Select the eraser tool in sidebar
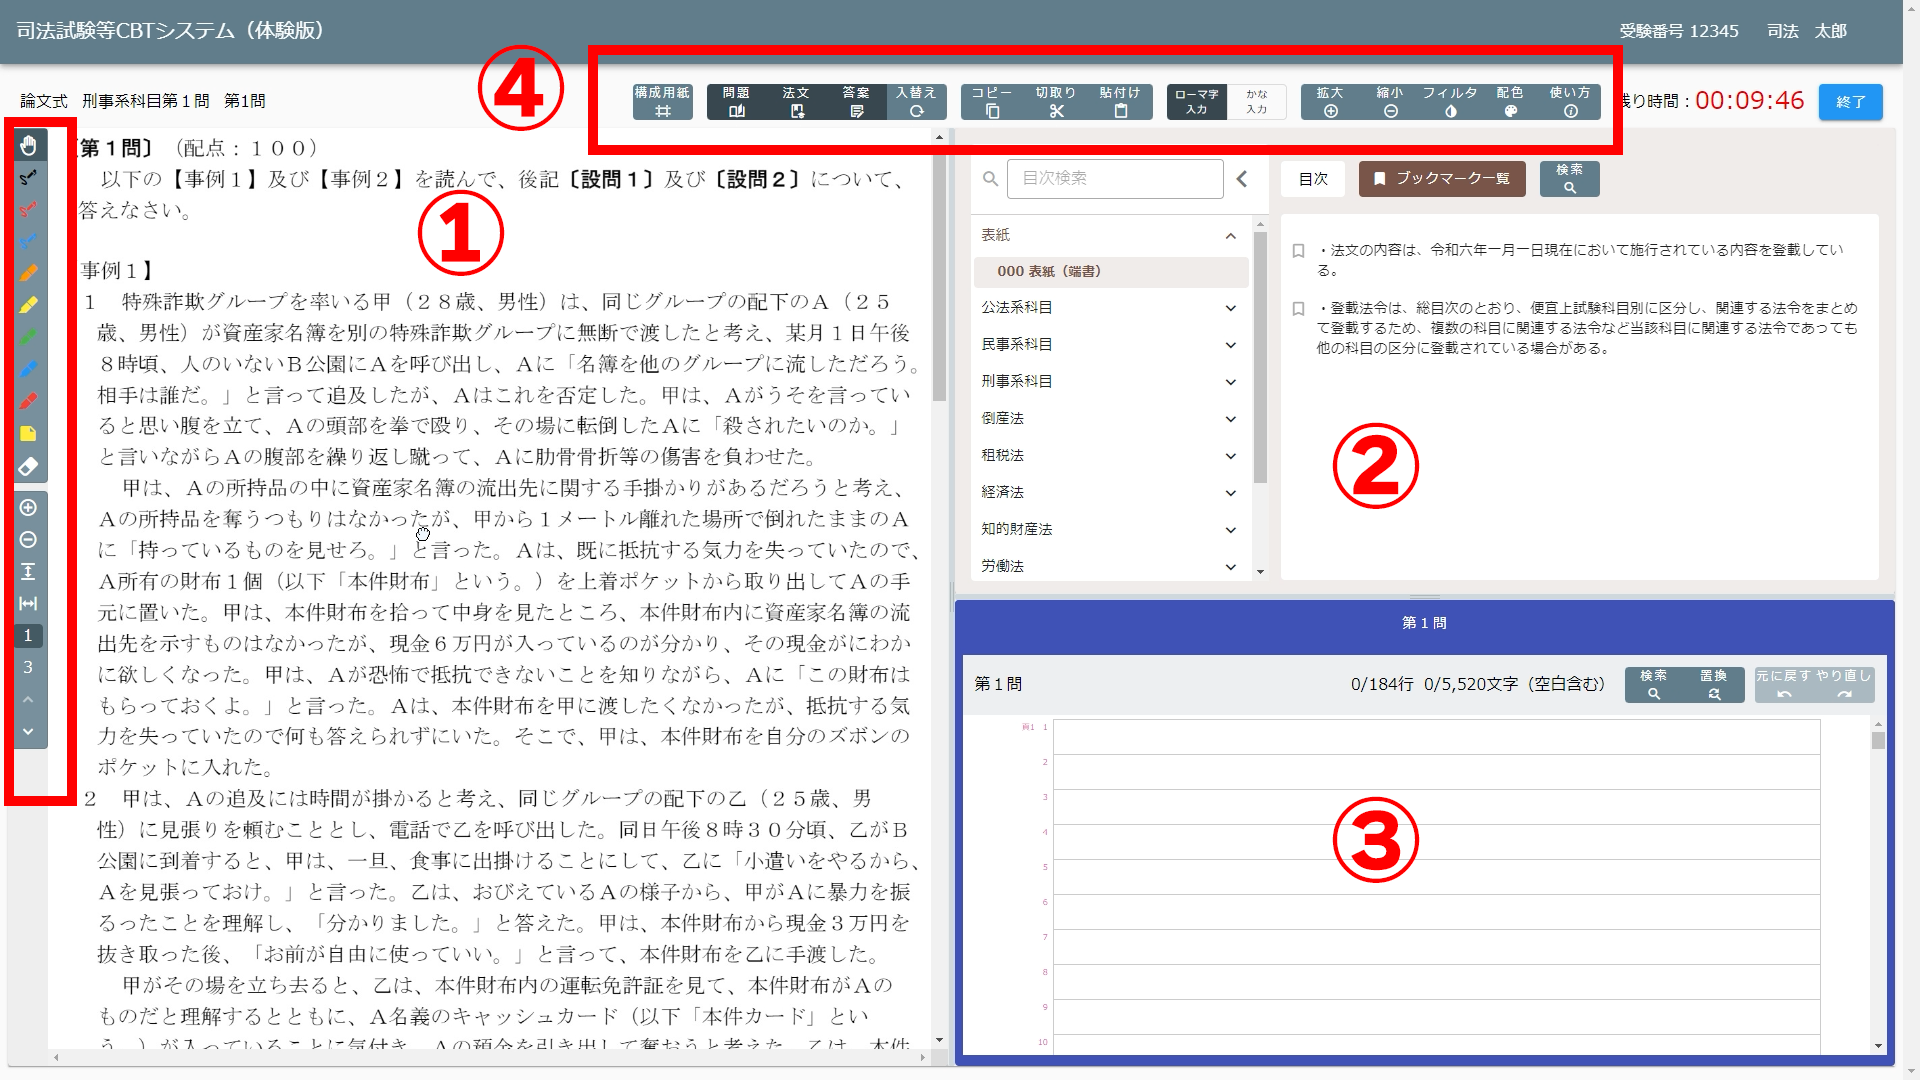 click(x=28, y=466)
